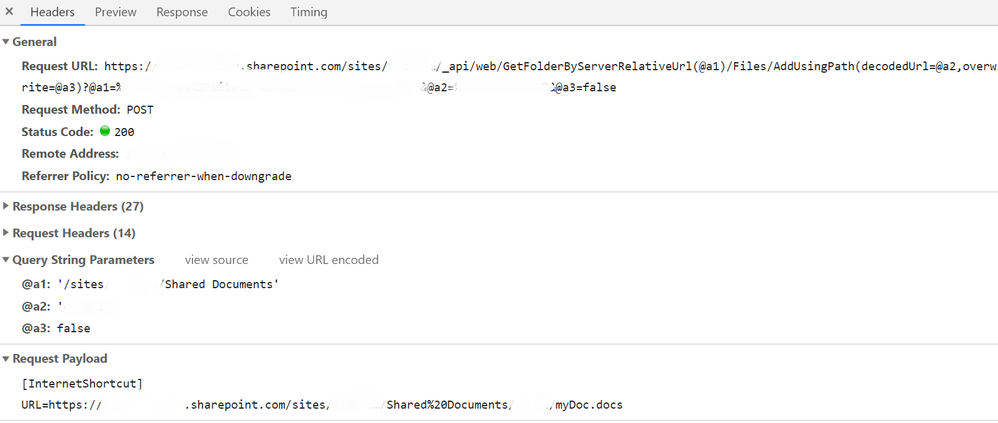Click the @a1 Shared Documents parameter value
This screenshot has width=998, height=423.
168,284
